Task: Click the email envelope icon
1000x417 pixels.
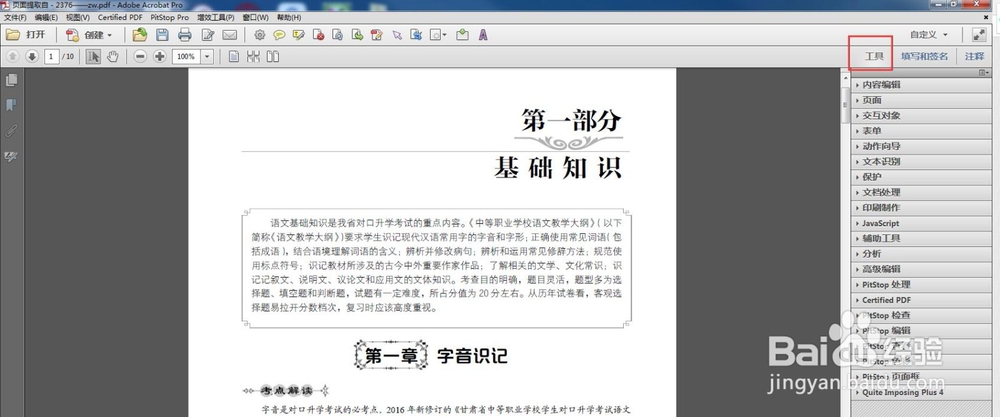Action: click(x=230, y=35)
